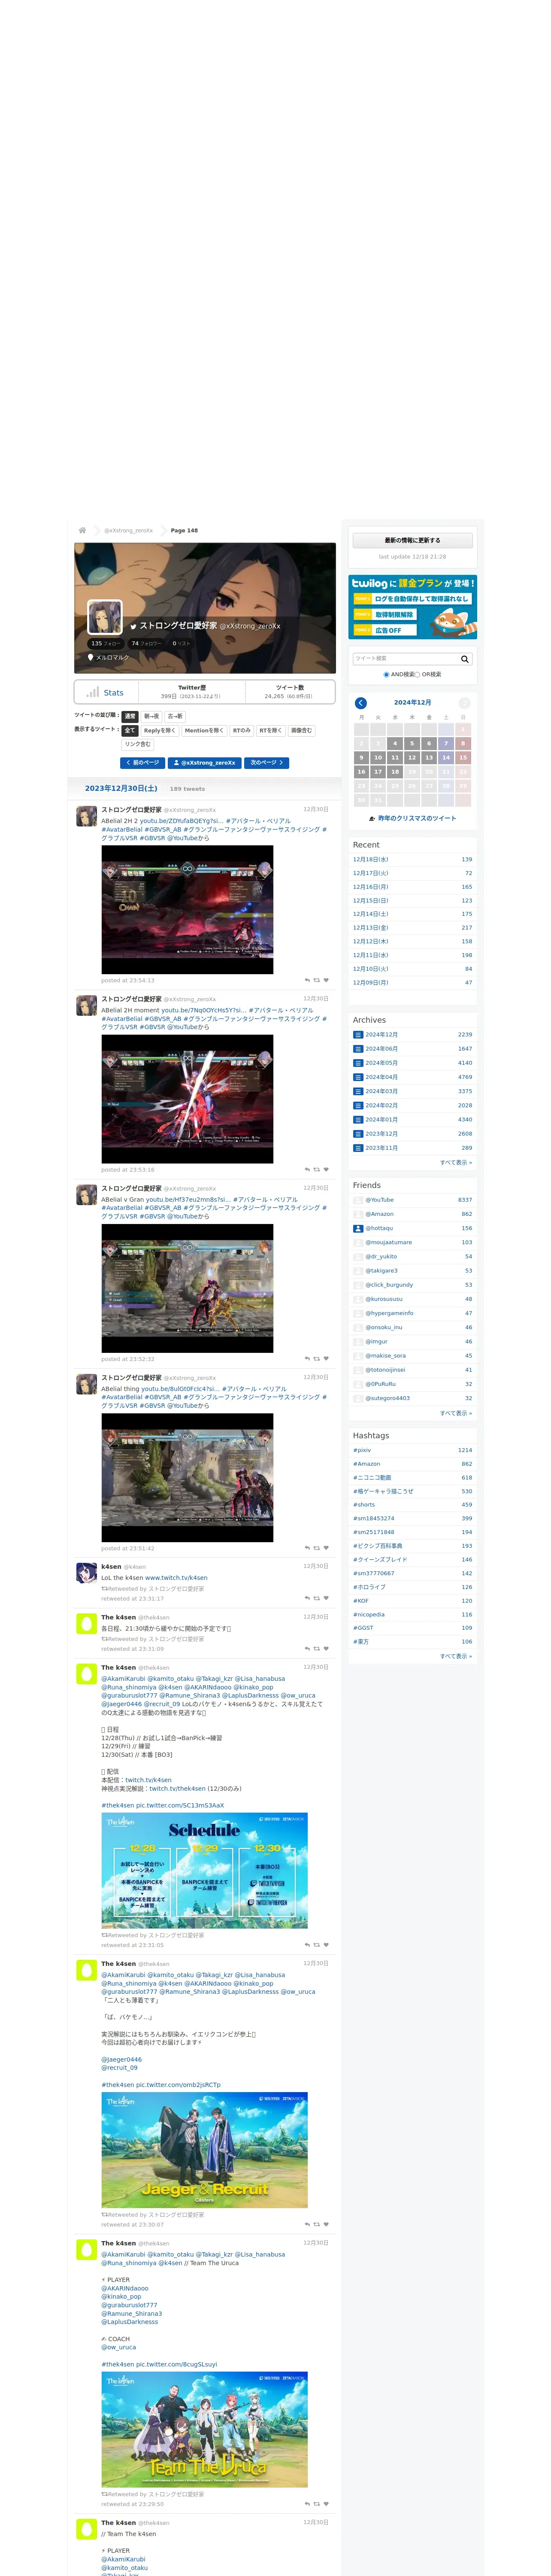Like the tweet posted at 23:52:32
This screenshot has width=551, height=2576.
pyautogui.click(x=326, y=1359)
